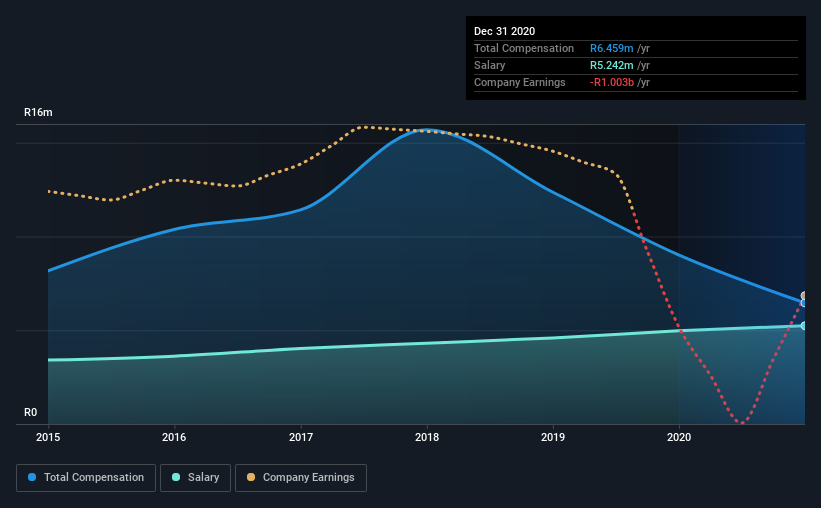Click the R6.459m total compensation value
821x508 pixels.
tap(612, 48)
